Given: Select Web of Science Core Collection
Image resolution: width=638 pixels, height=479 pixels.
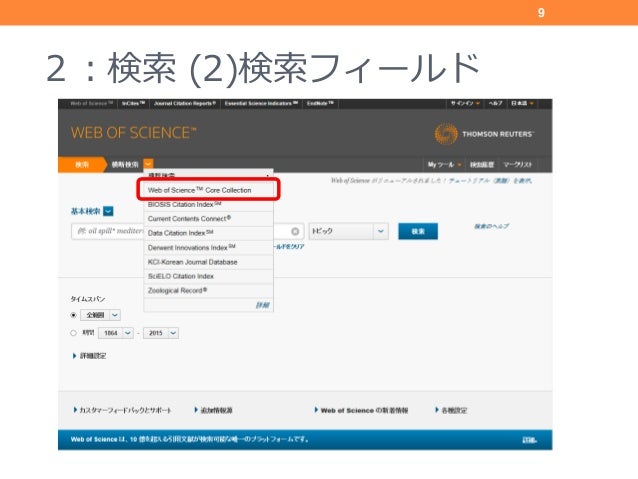Looking at the screenshot, I should [208, 190].
